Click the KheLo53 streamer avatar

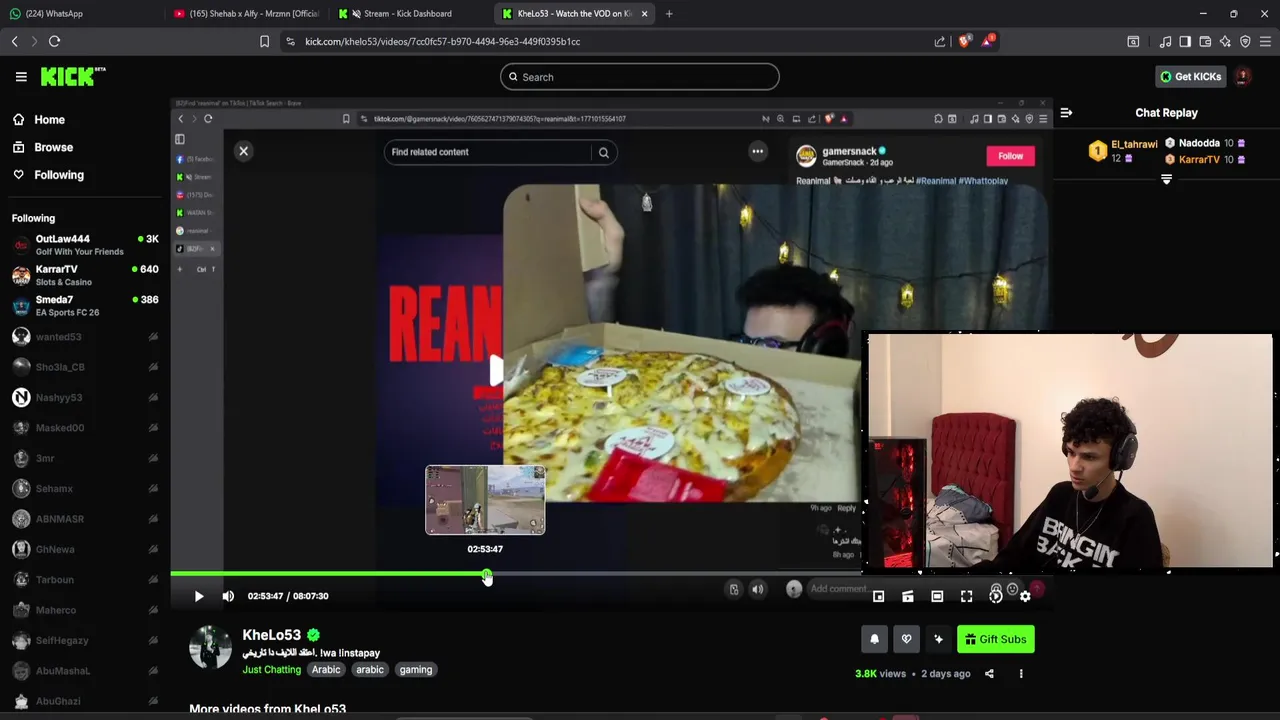[210, 648]
